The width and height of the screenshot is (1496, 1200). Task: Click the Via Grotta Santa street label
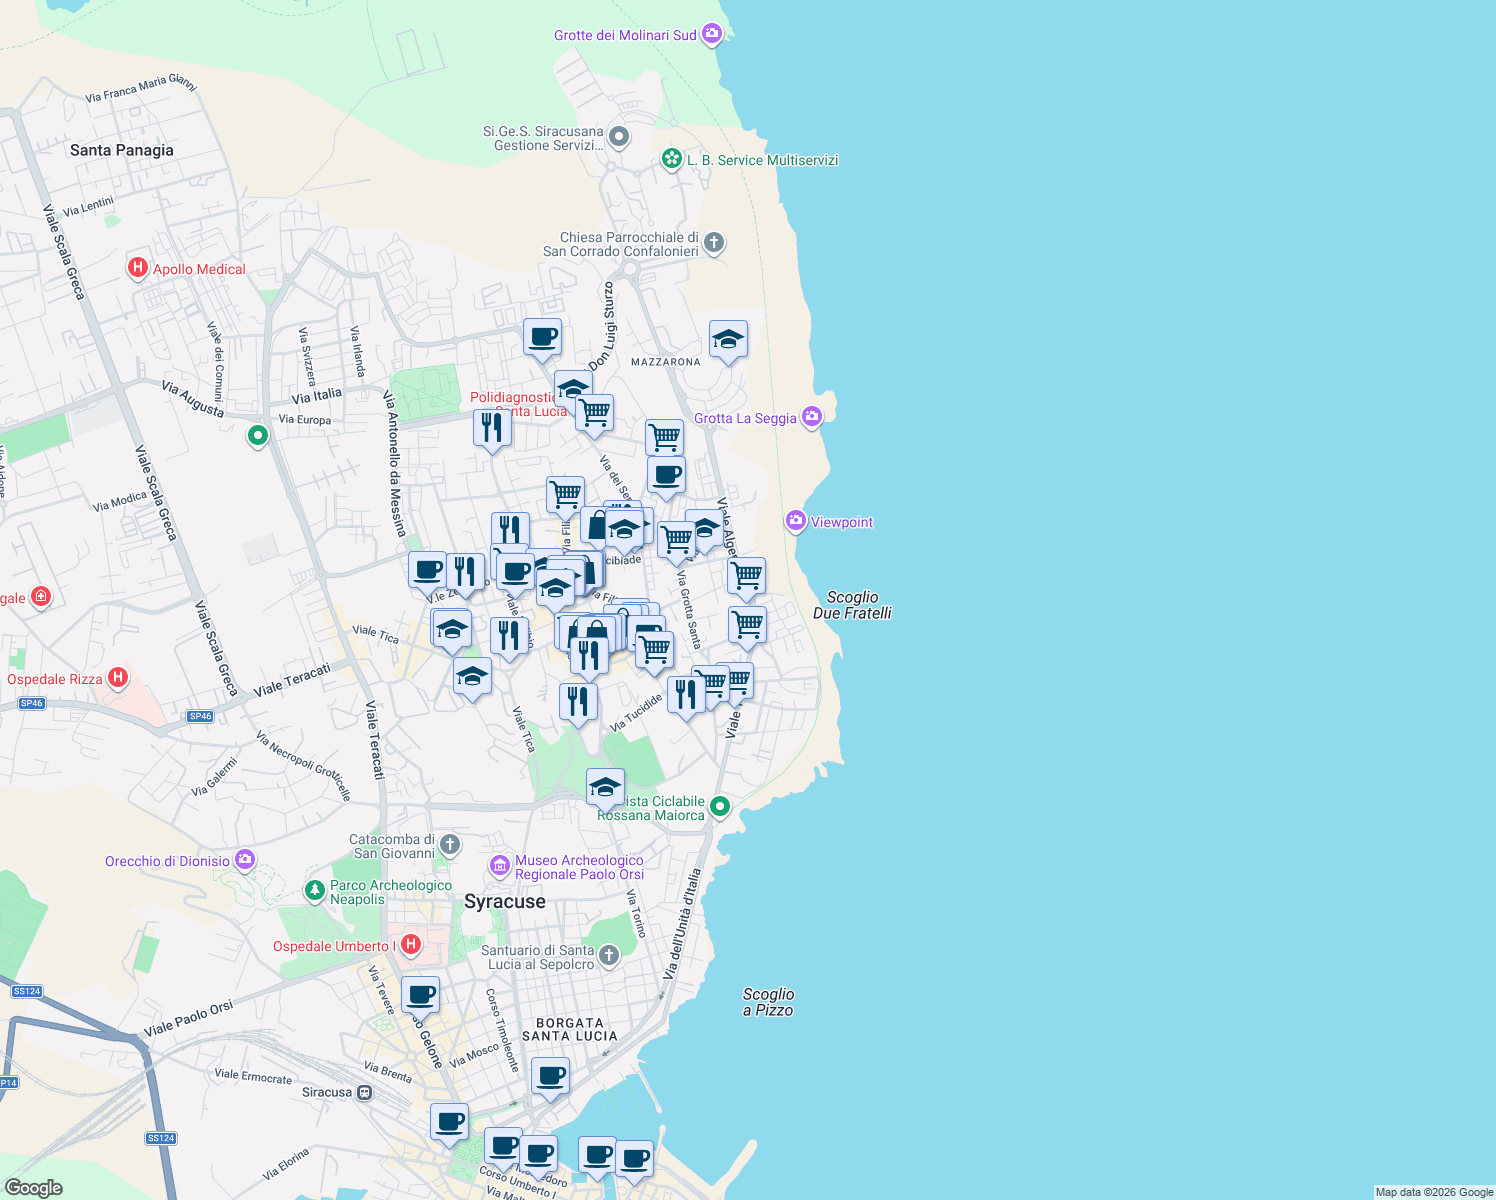pyautogui.click(x=690, y=608)
